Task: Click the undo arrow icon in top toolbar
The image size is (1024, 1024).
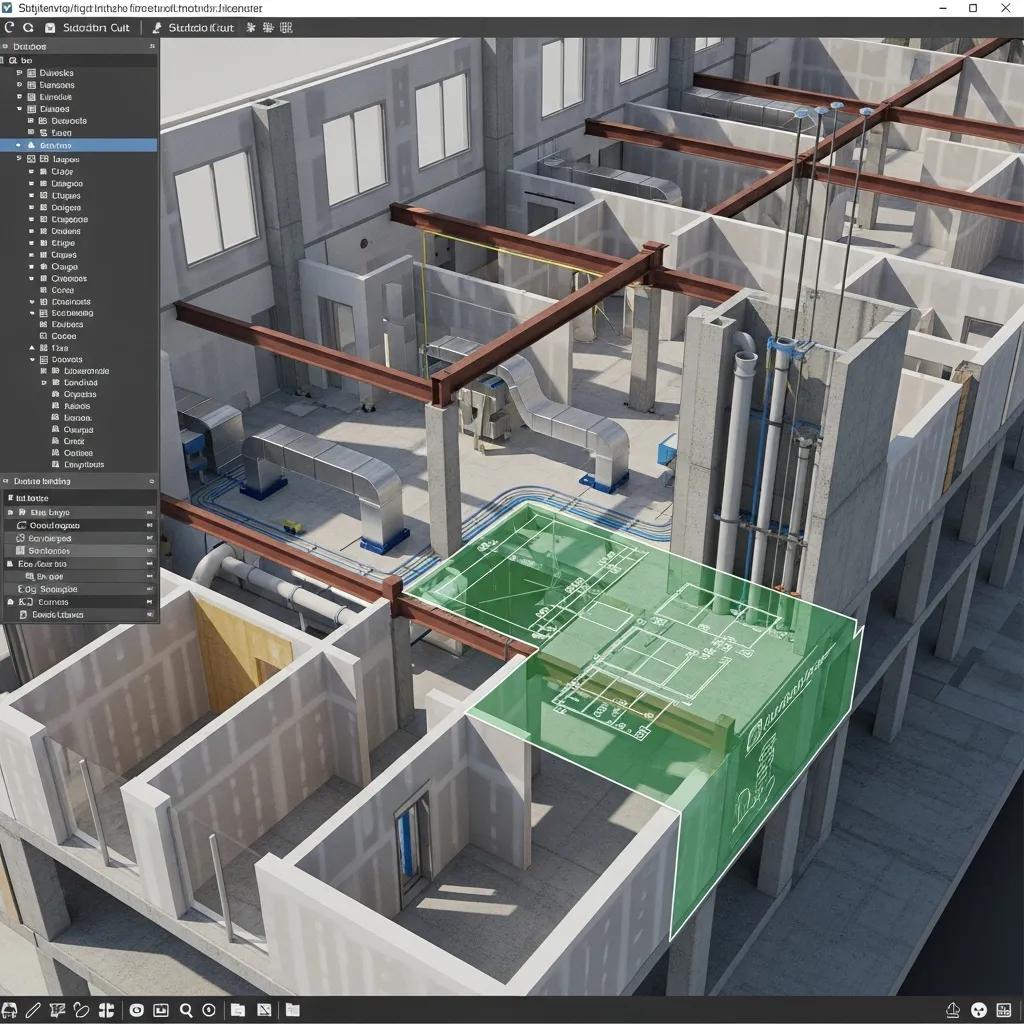Action: [x=9, y=27]
